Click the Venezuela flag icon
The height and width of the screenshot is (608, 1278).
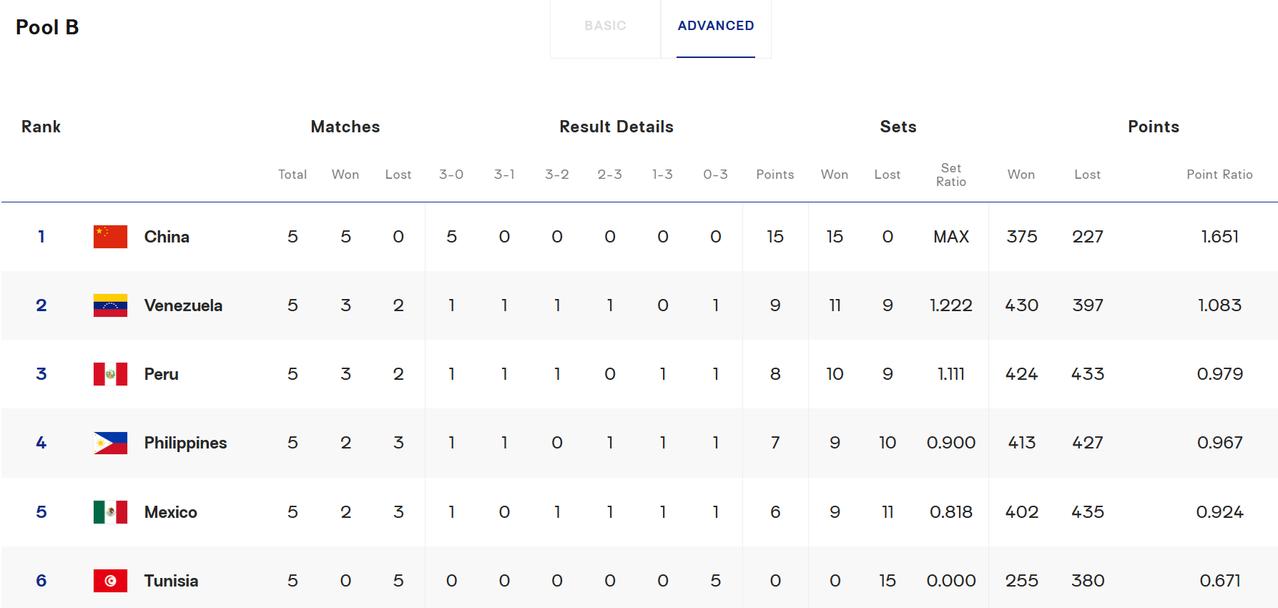click(110, 306)
